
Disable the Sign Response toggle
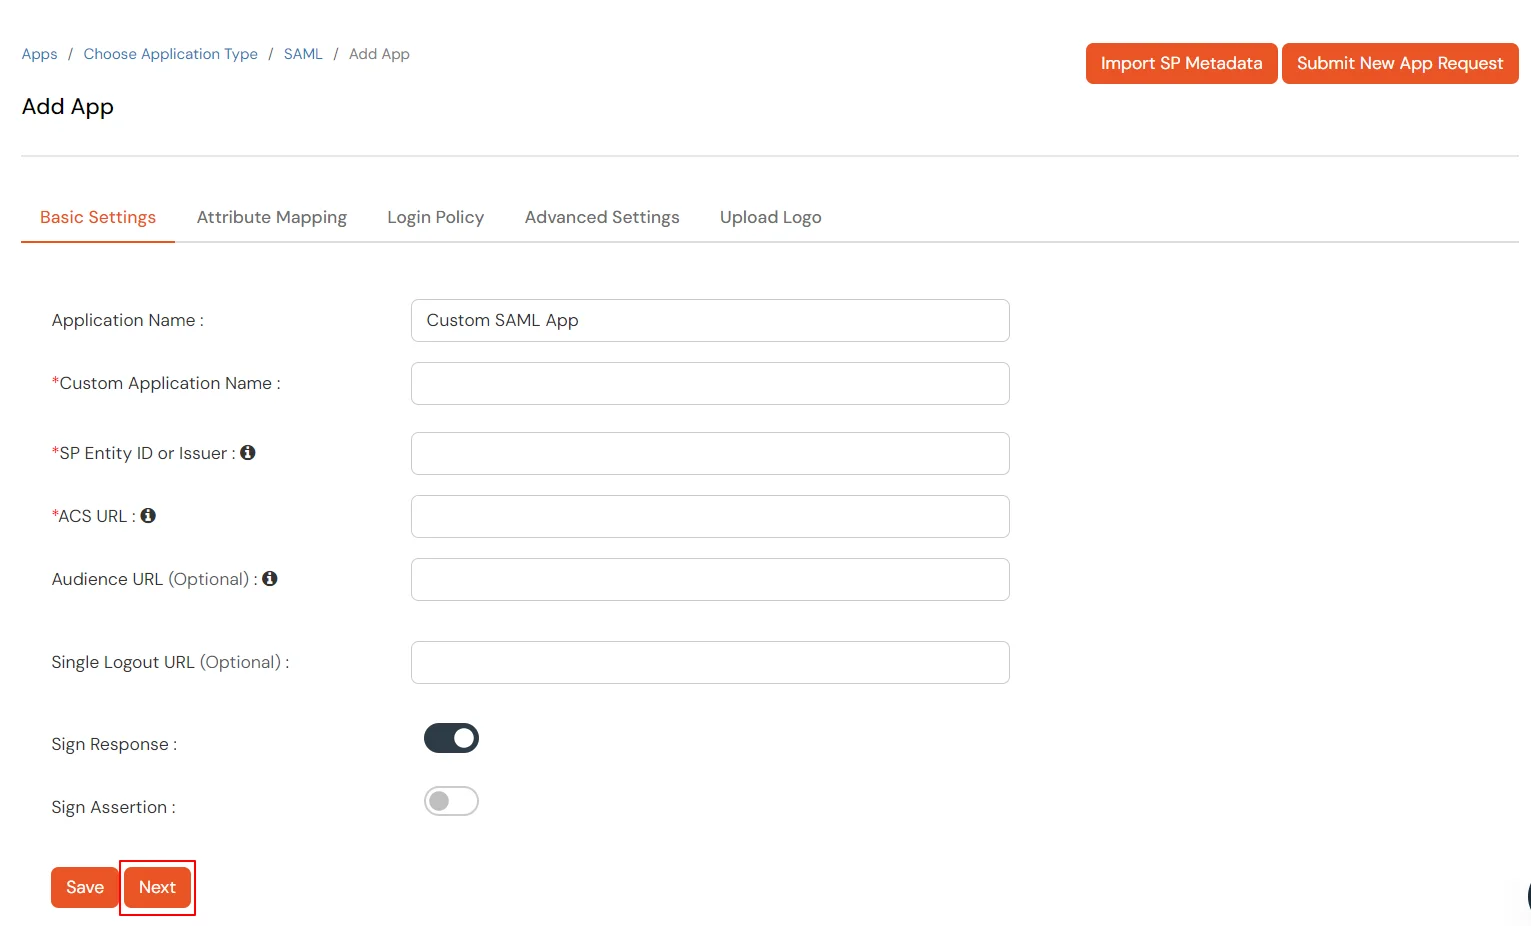[451, 738]
